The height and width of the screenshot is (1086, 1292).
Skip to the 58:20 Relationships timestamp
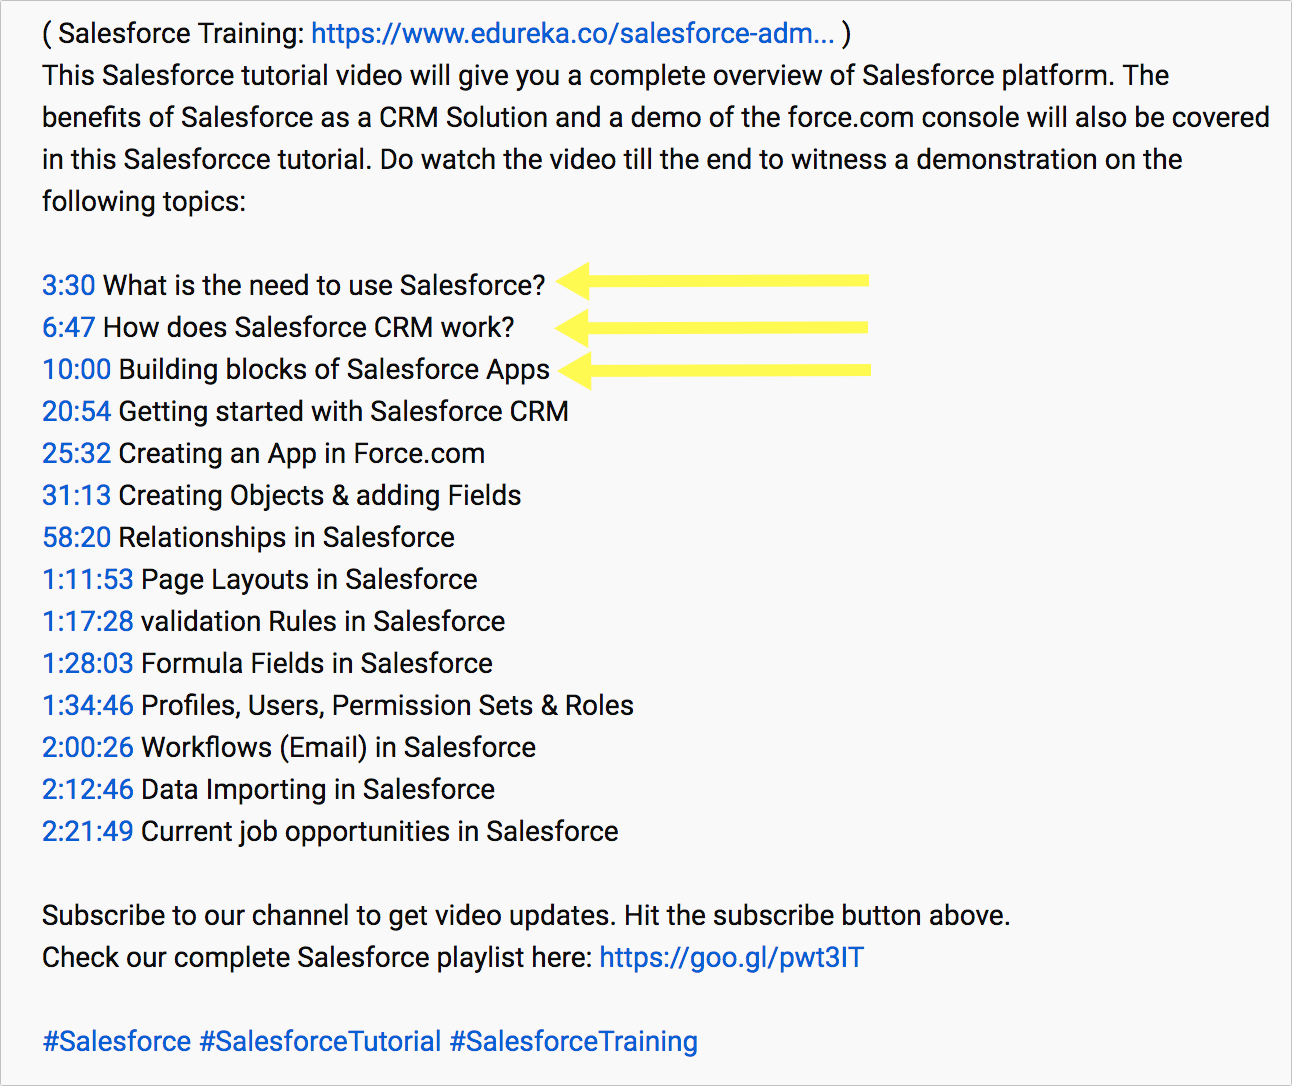[x=76, y=538]
